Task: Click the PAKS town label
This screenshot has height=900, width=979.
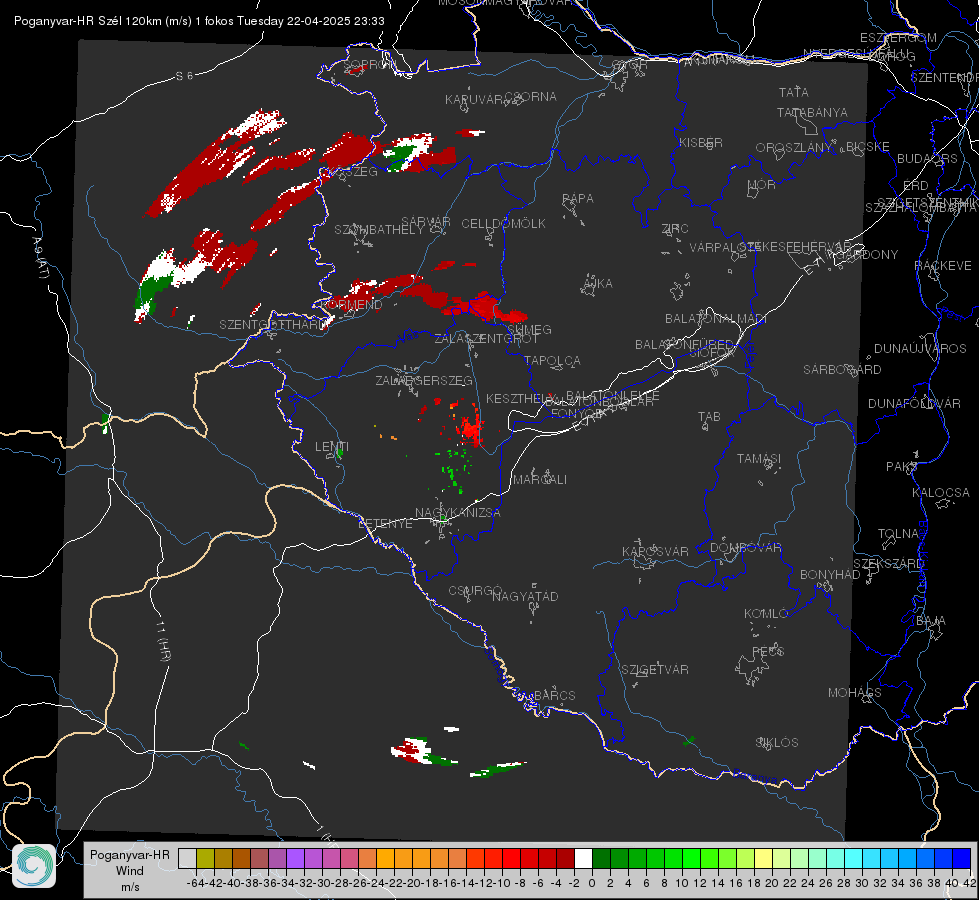Action: pyautogui.click(x=902, y=467)
